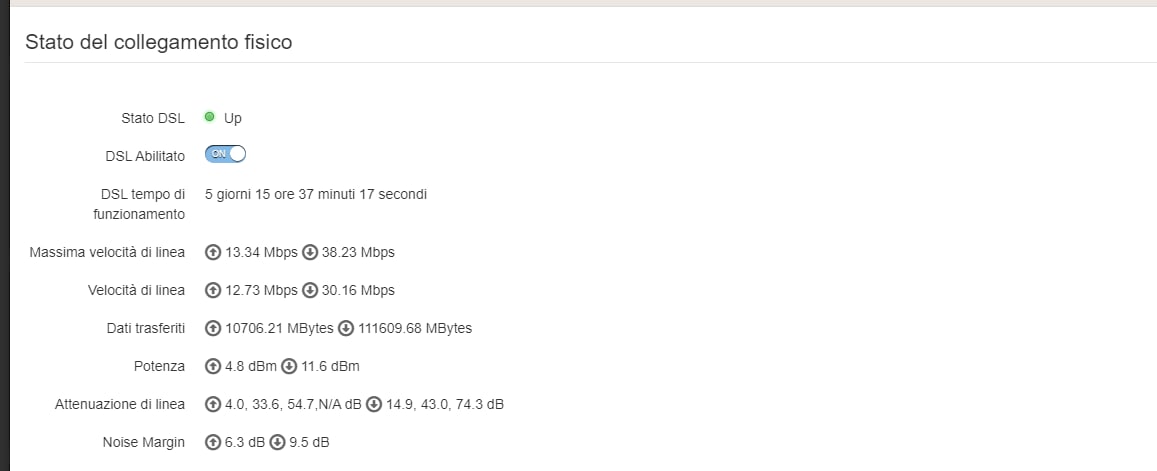The height and width of the screenshot is (471, 1157).
Task: Click download icon beside 9.5 dB
Action: pos(277,442)
